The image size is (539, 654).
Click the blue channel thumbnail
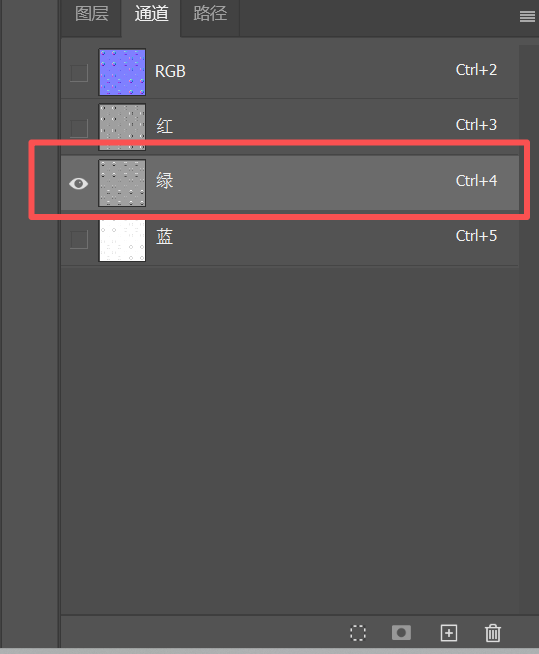tap(122, 238)
